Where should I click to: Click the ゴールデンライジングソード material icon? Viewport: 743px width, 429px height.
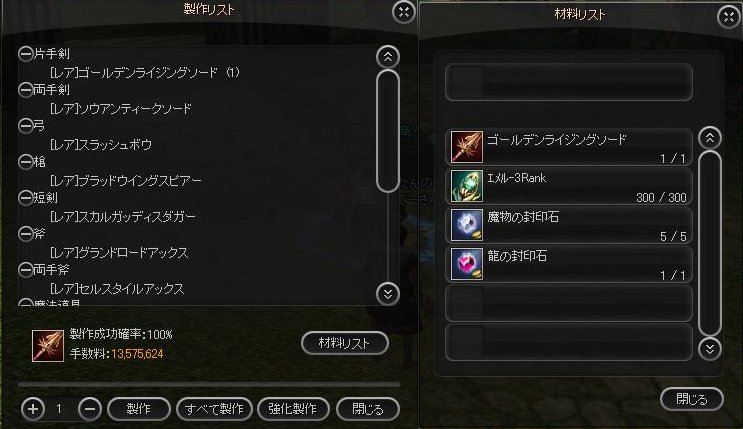tap(467, 147)
